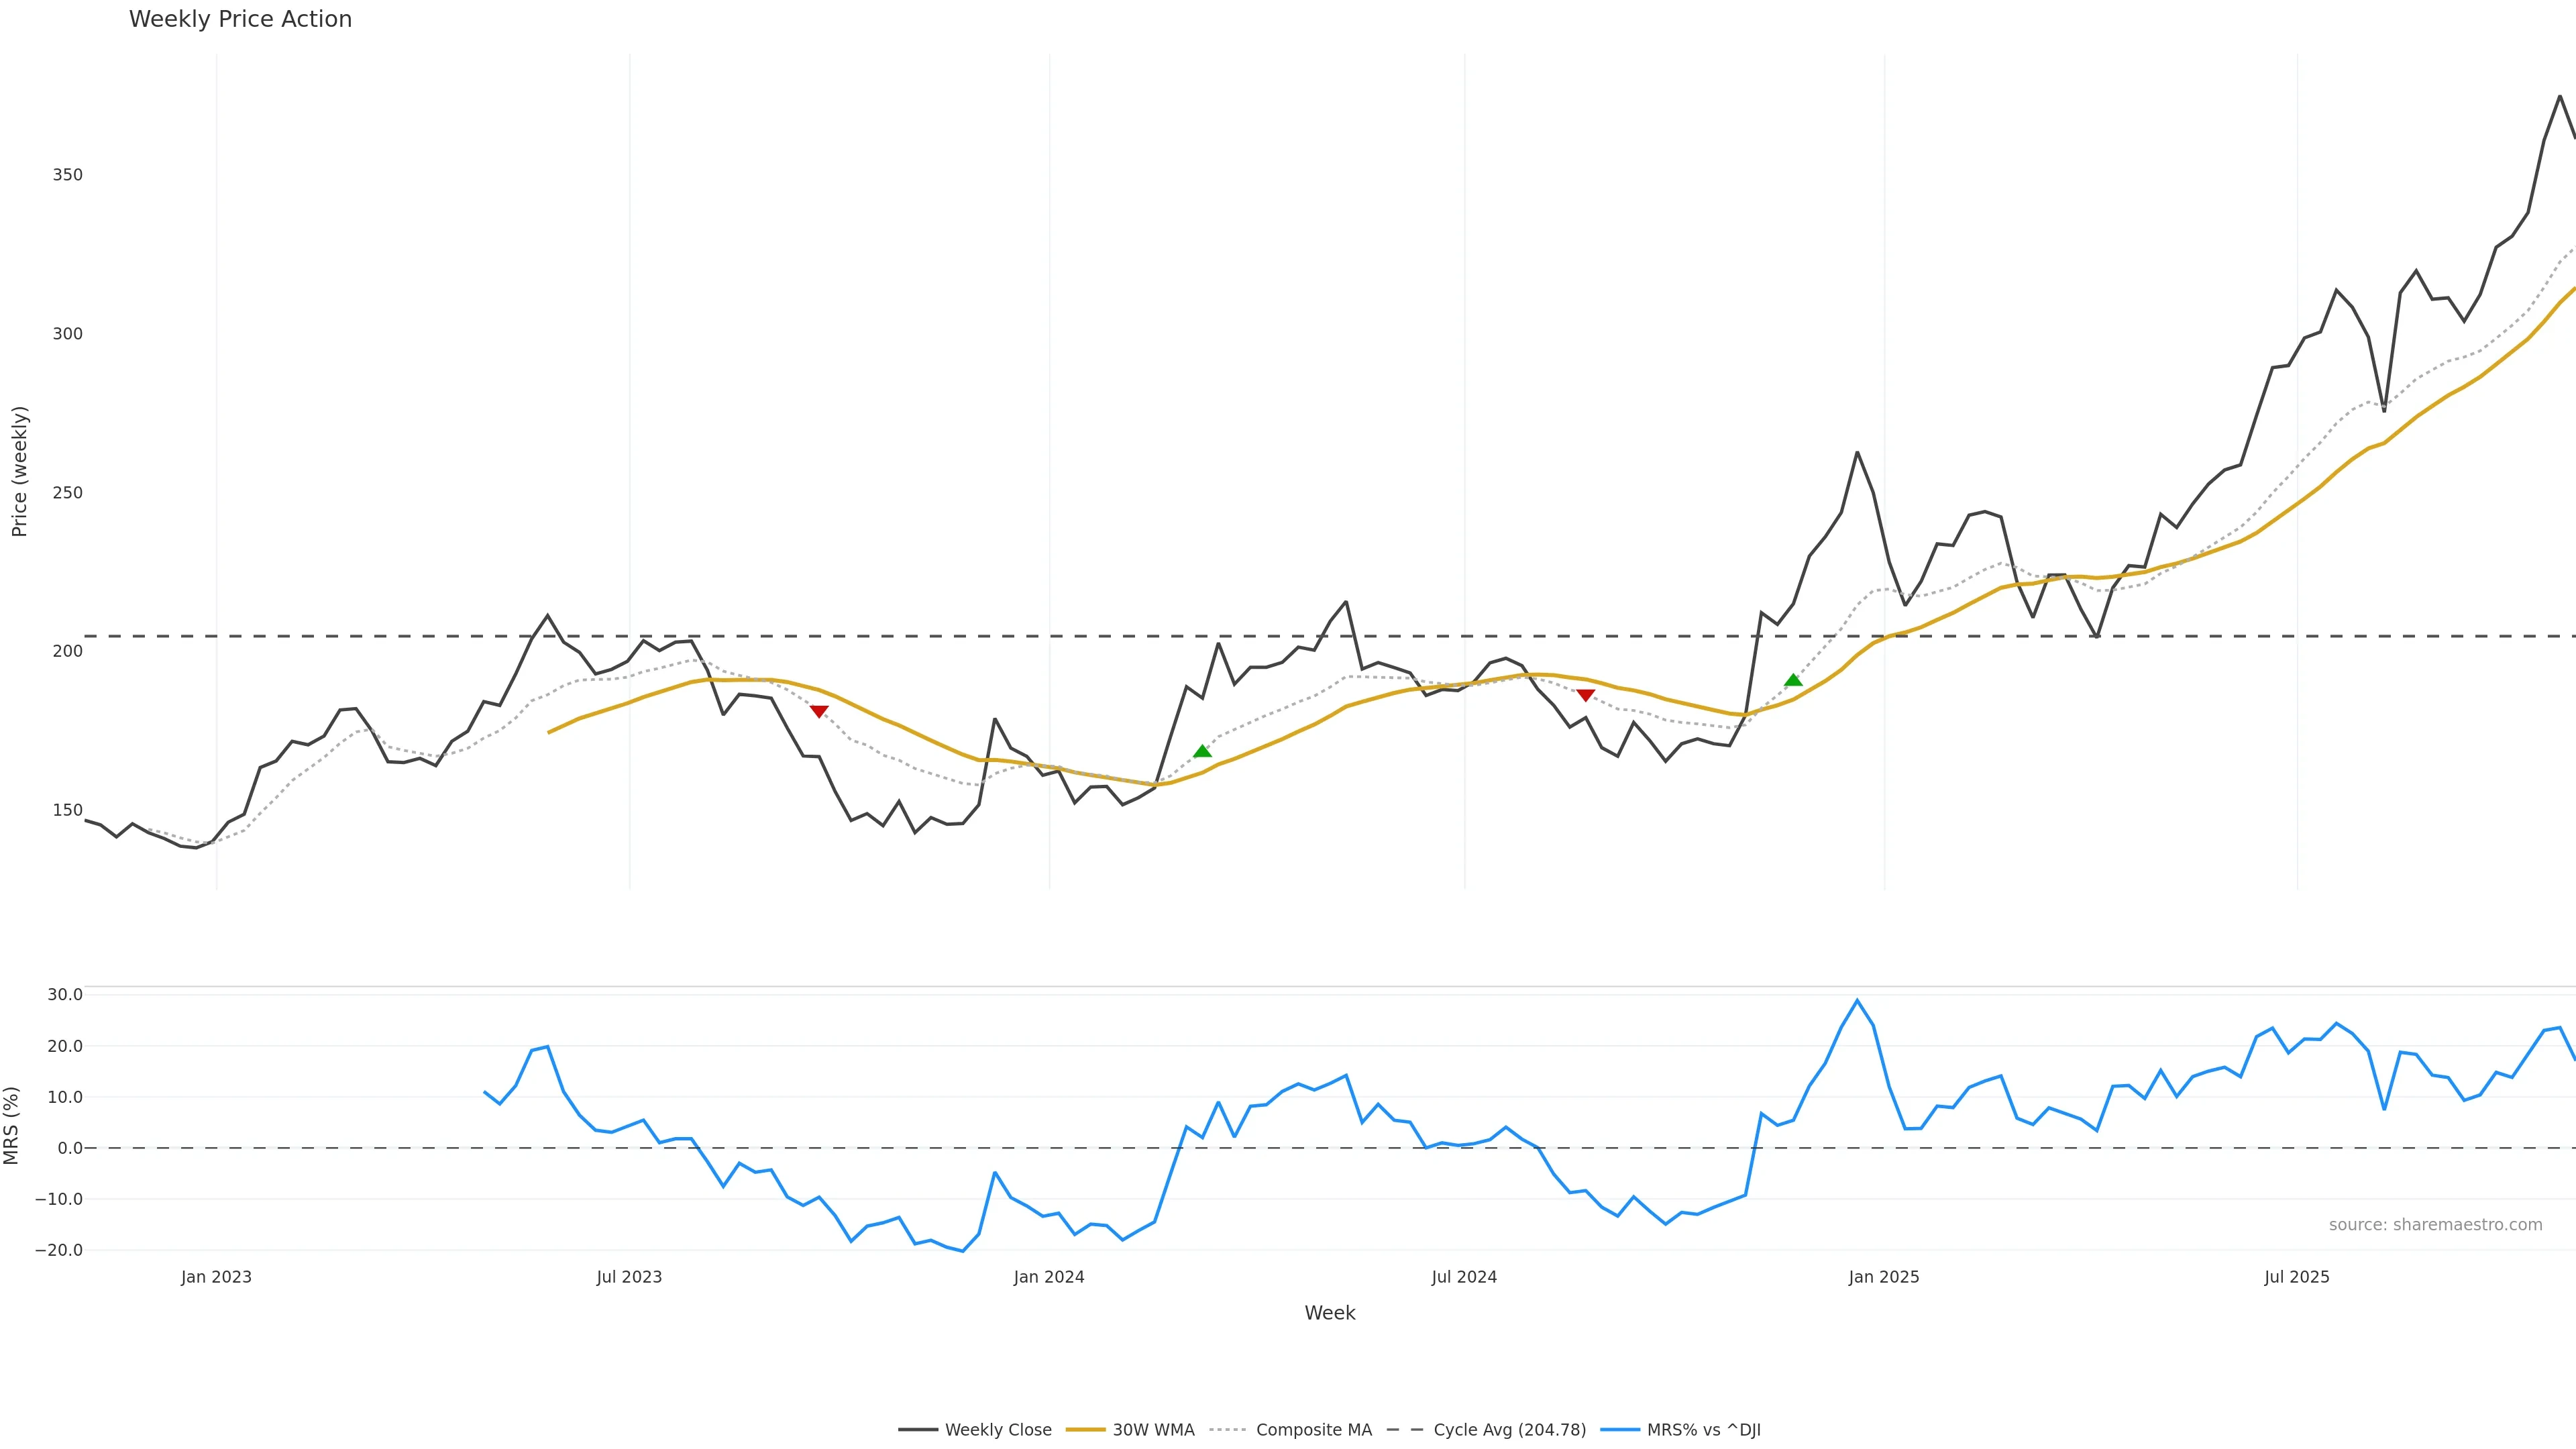This screenshot has height=1449, width=2576.
Task: Click the red down-triangle marker near October 2023
Action: pyautogui.click(x=819, y=711)
